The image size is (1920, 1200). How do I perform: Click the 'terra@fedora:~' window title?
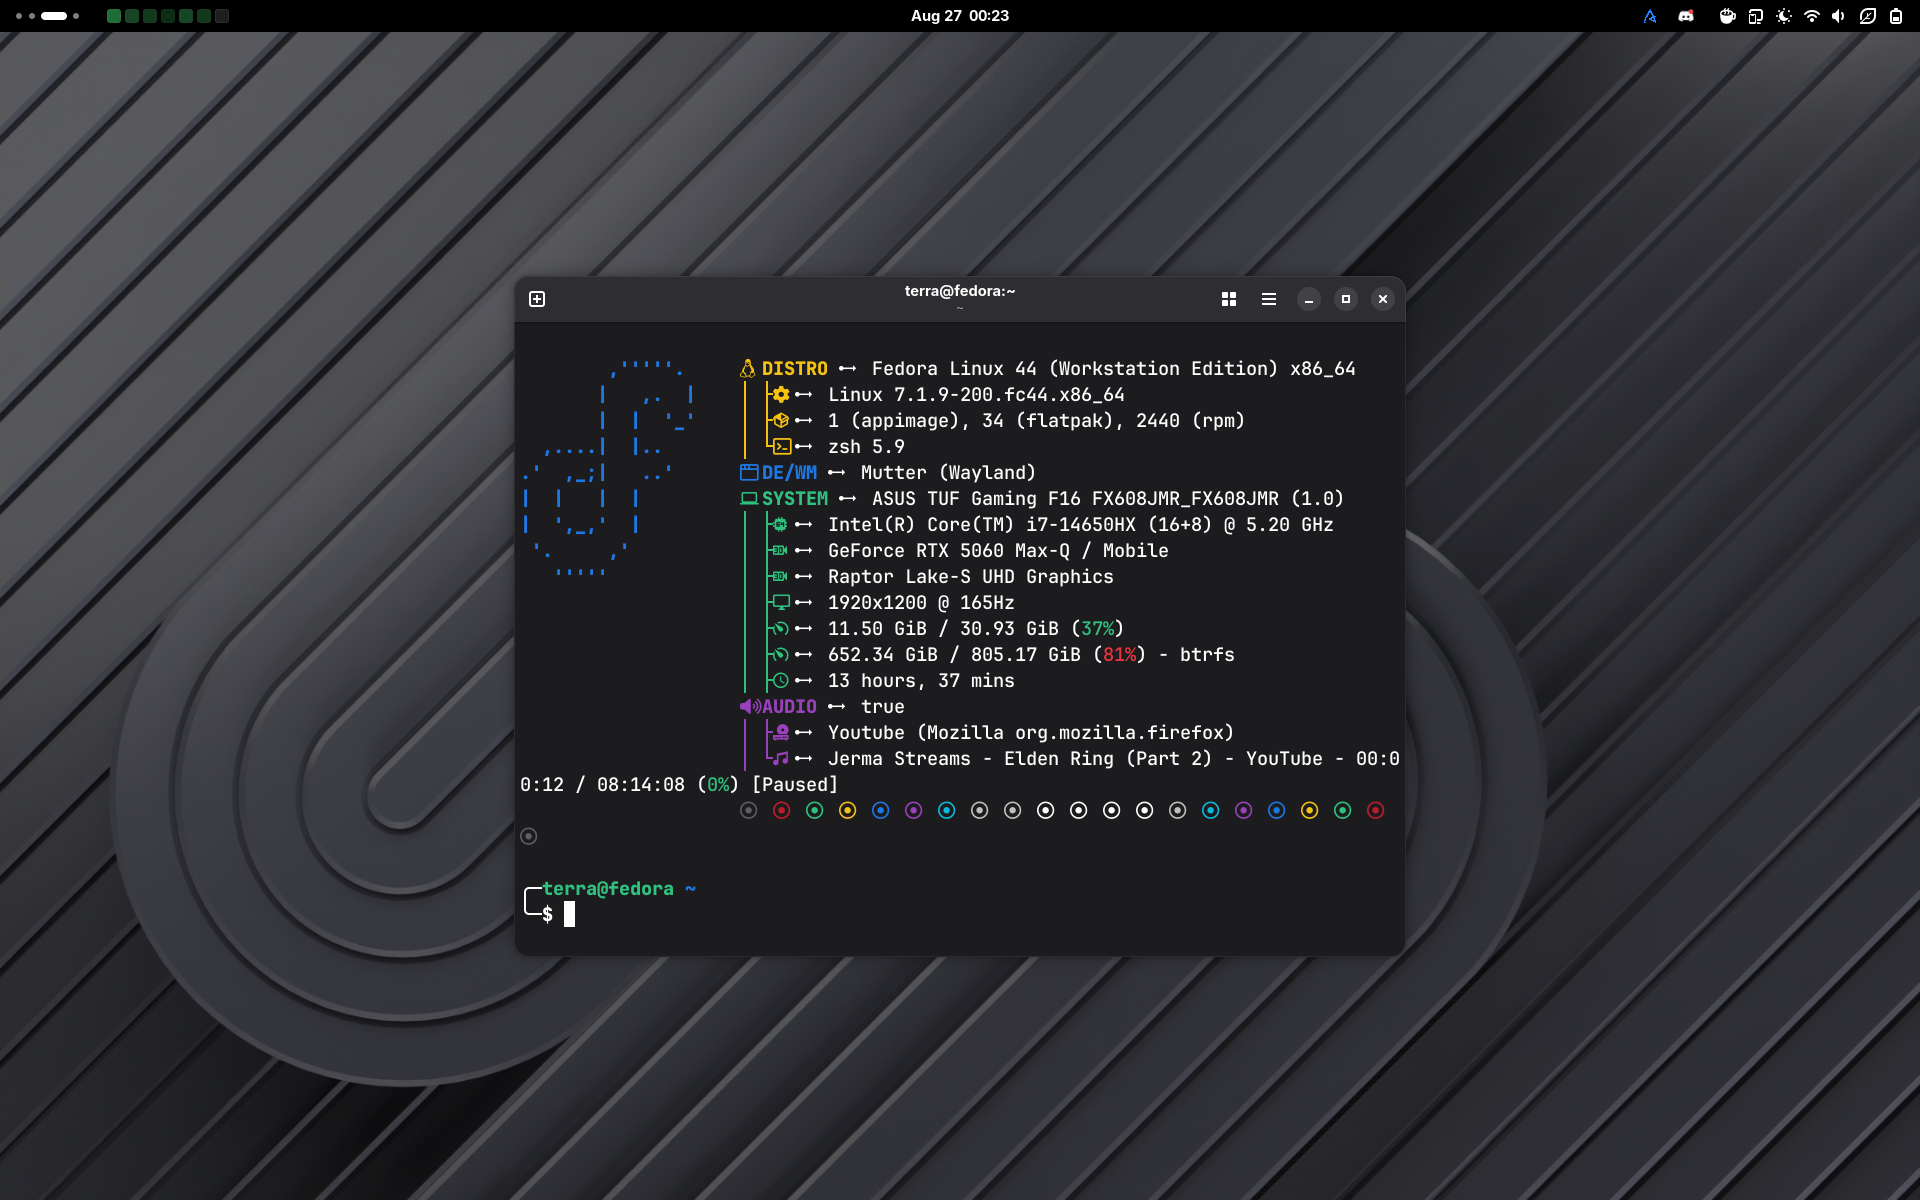pos(960,291)
